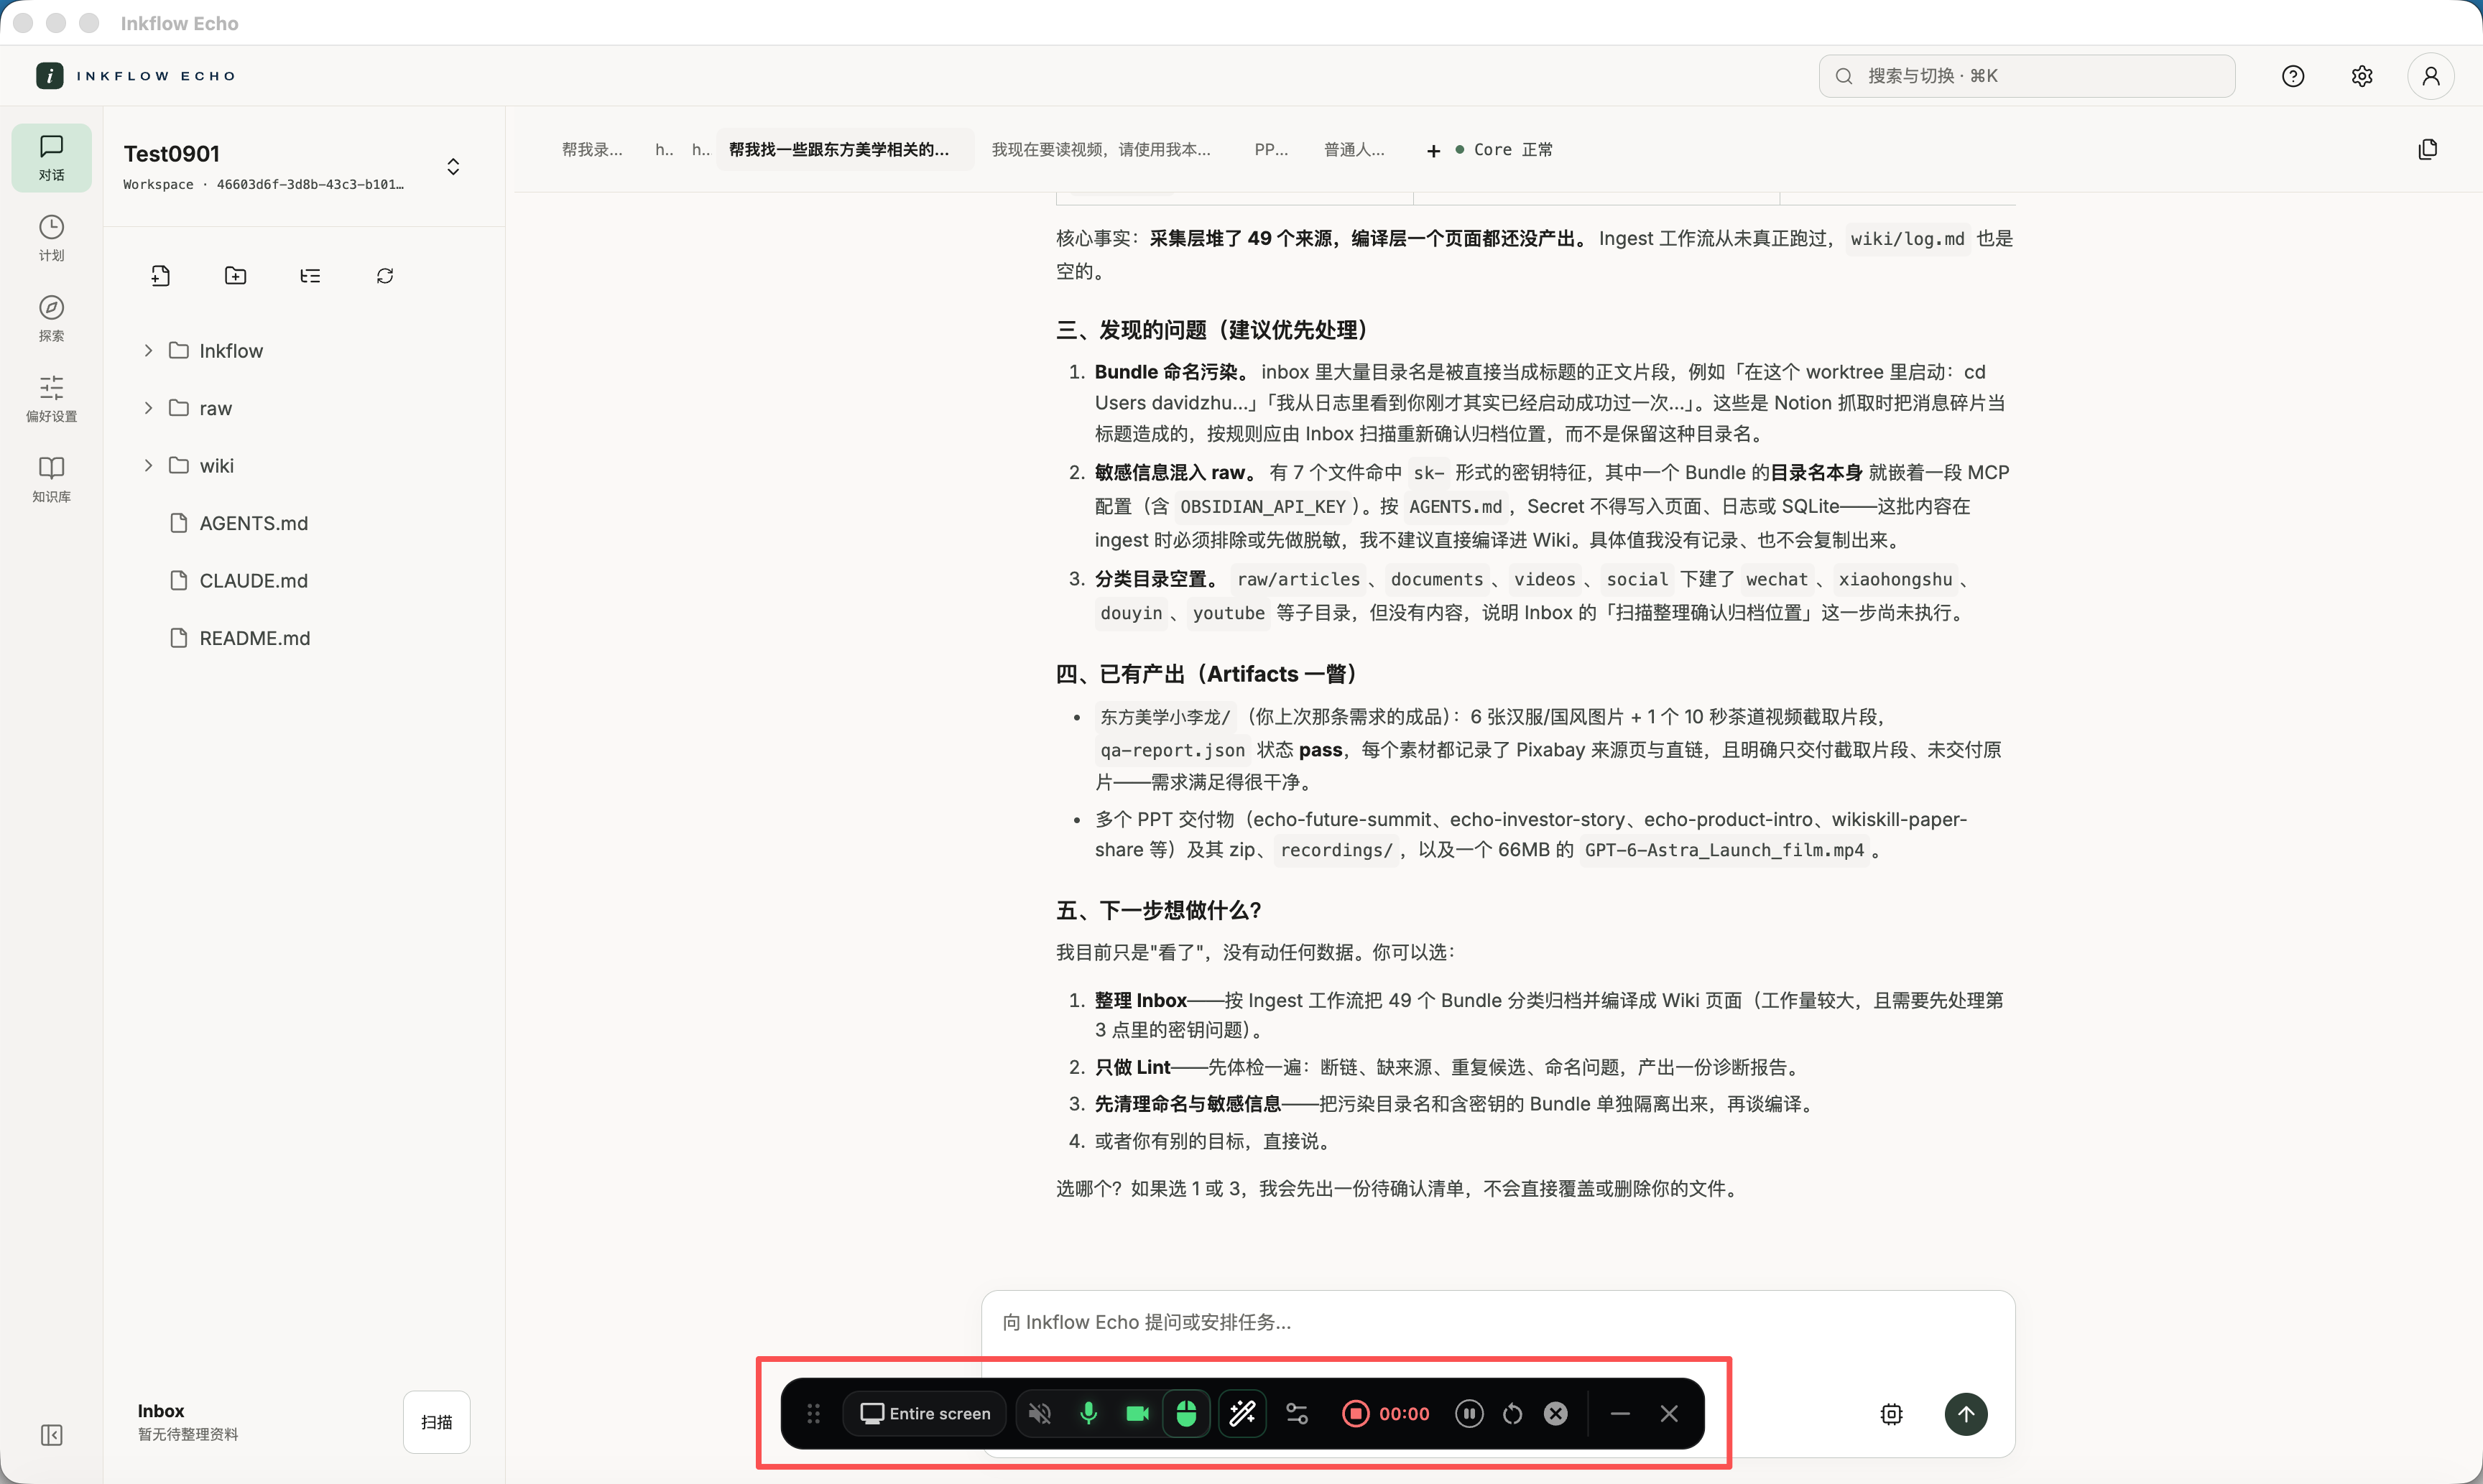This screenshot has width=2483, height=1484.
Task: Add a new conversation tab
Action: pyautogui.click(x=1433, y=151)
